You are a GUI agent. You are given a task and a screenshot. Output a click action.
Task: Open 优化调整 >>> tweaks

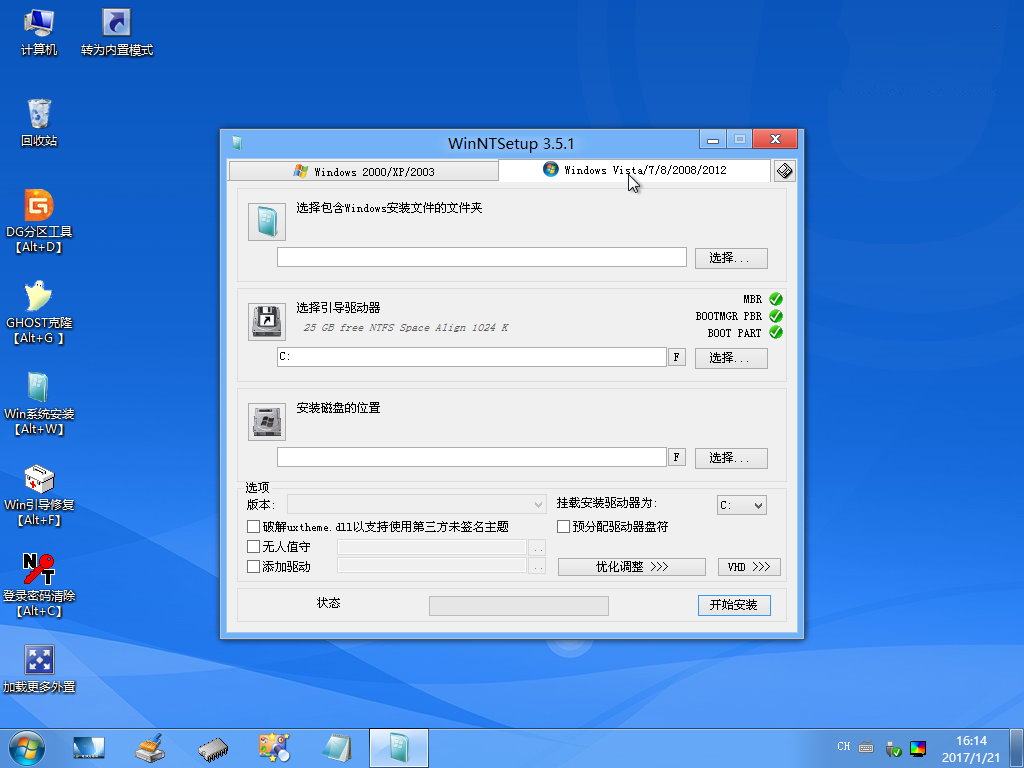pyautogui.click(x=632, y=567)
